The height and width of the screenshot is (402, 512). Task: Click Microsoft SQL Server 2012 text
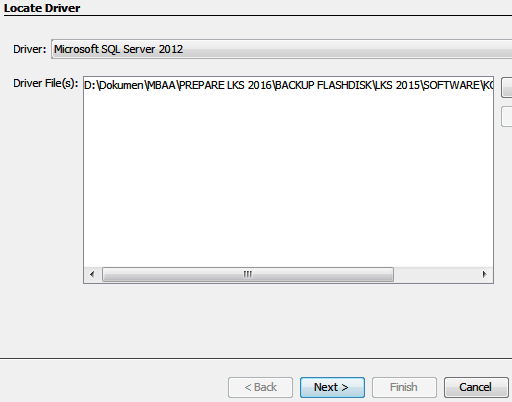tap(118, 49)
